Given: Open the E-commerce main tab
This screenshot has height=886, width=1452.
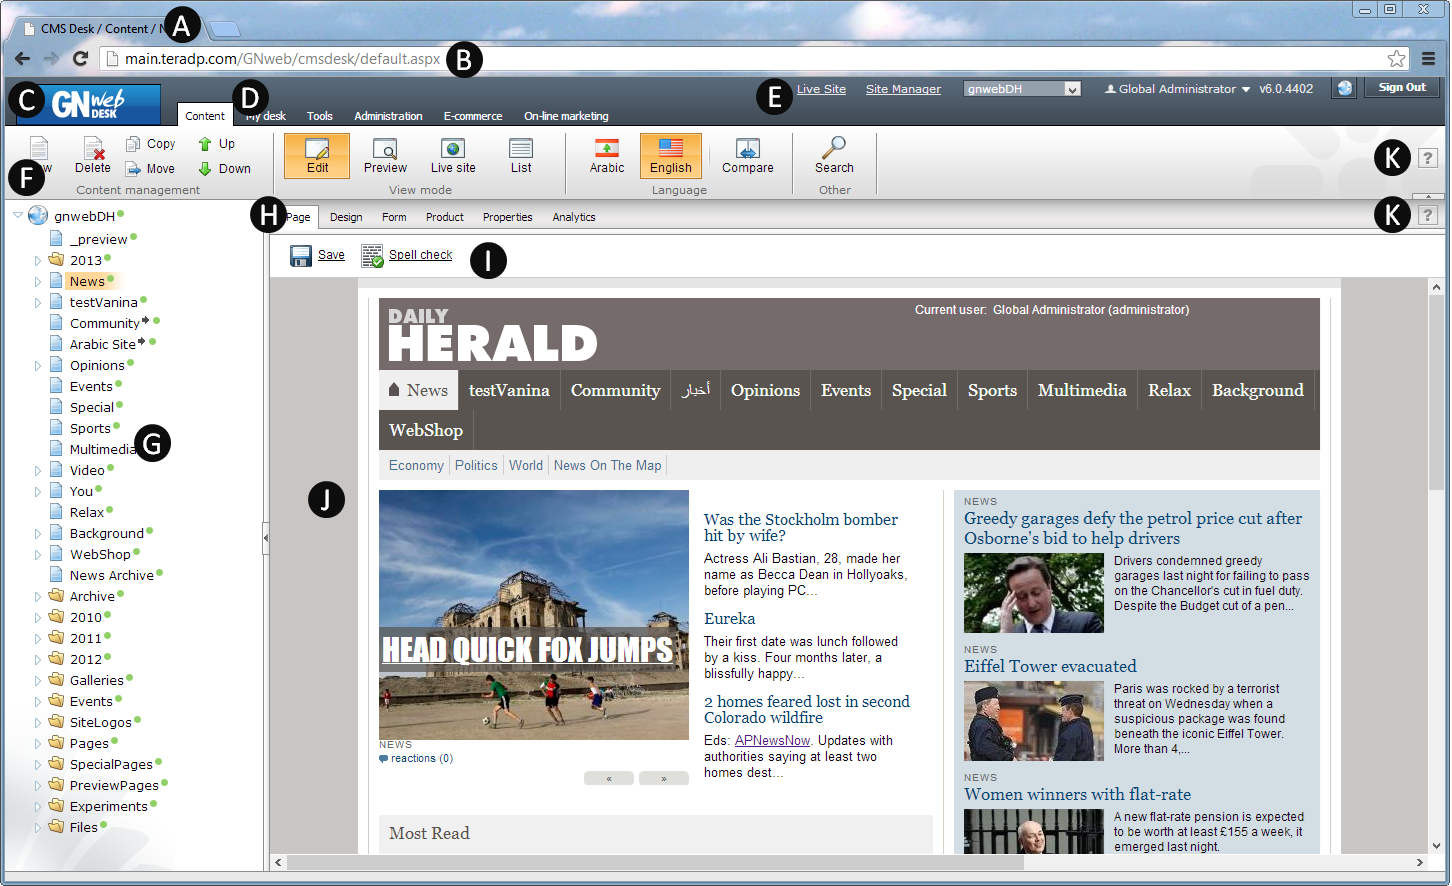Looking at the screenshot, I should [x=473, y=116].
